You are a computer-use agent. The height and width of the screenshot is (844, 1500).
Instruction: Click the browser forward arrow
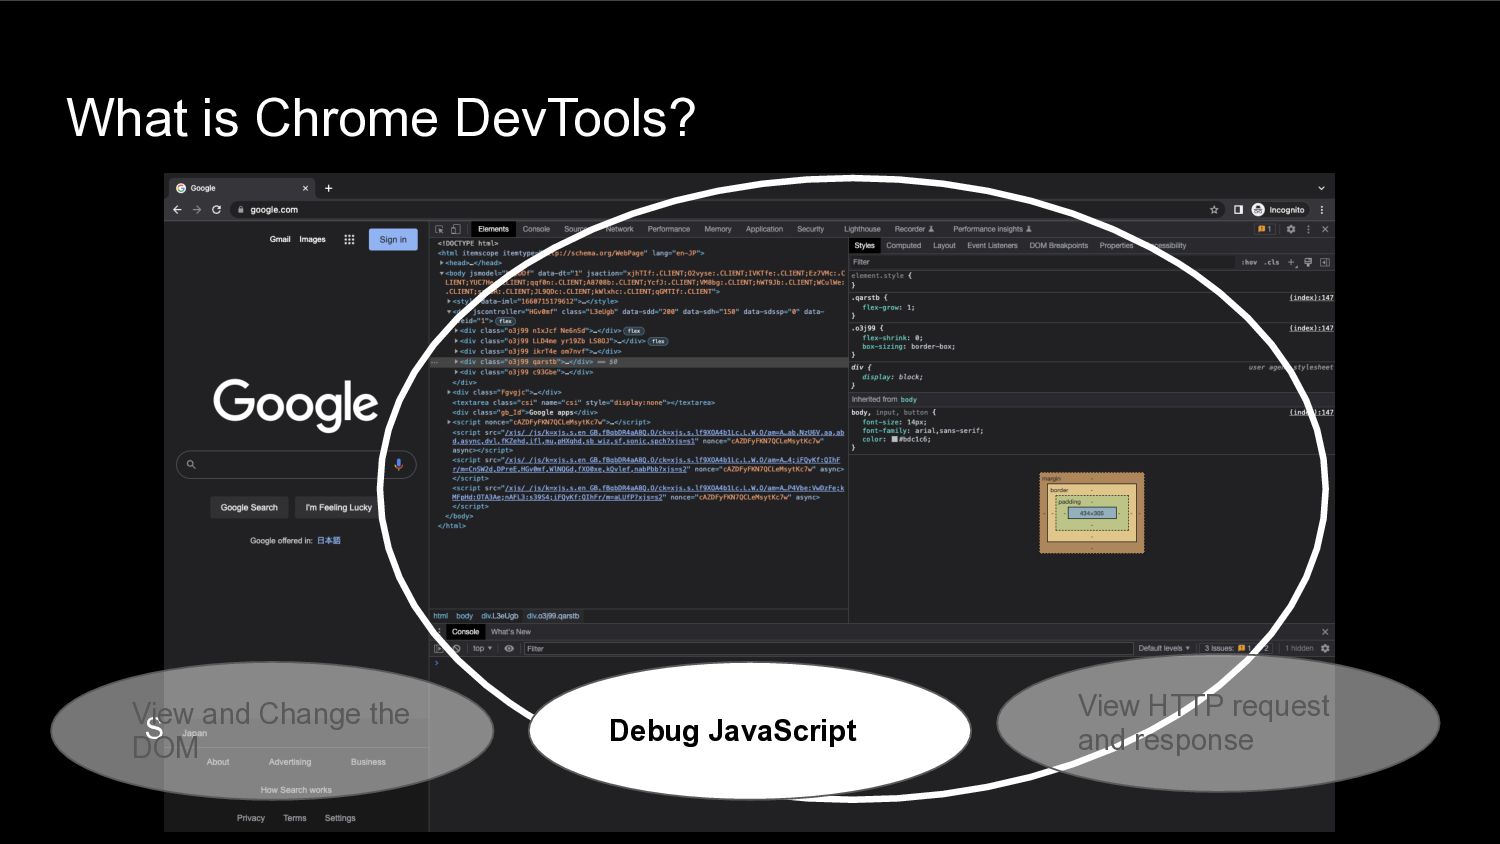[196, 210]
